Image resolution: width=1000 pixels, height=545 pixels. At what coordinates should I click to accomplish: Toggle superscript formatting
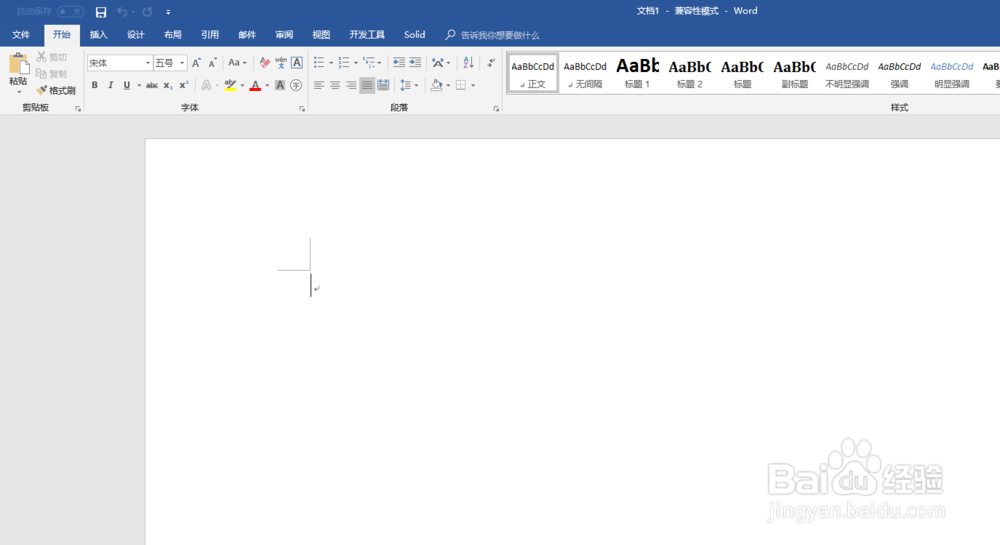(x=184, y=85)
